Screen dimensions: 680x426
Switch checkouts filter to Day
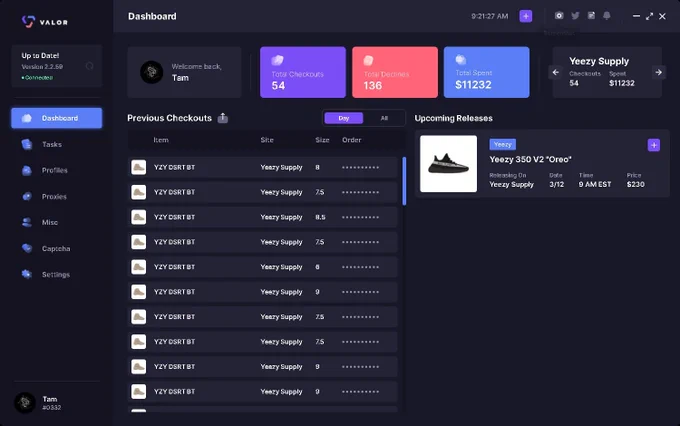click(x=343, y=118)
